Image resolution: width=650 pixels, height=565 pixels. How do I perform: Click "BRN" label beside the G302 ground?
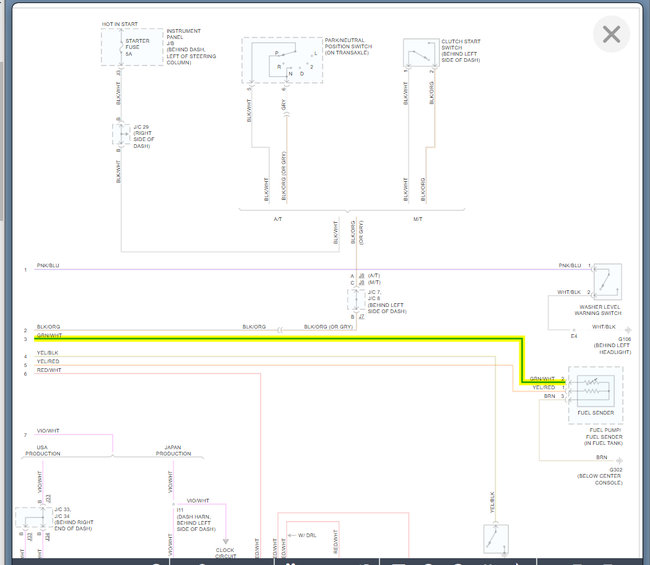pyautogui.click(x=601, y=457)
